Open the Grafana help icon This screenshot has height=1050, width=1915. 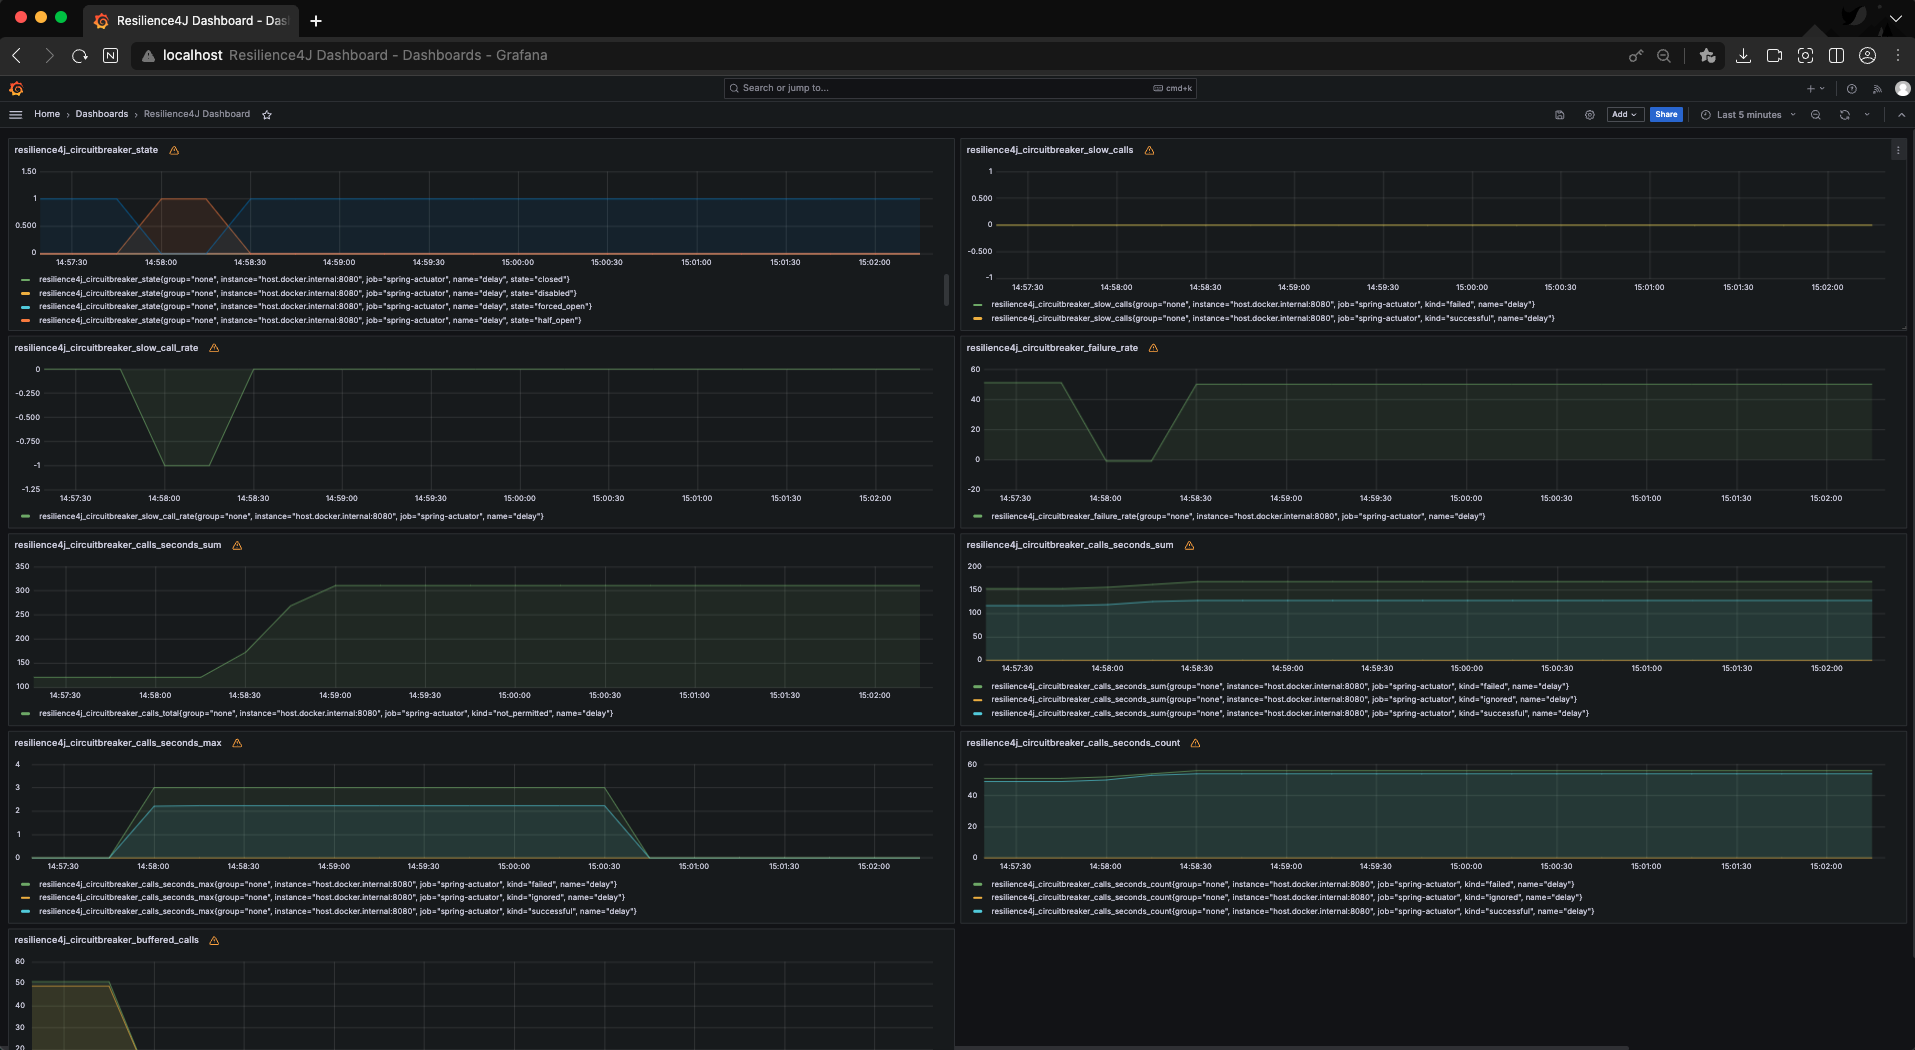point(1852,89)
